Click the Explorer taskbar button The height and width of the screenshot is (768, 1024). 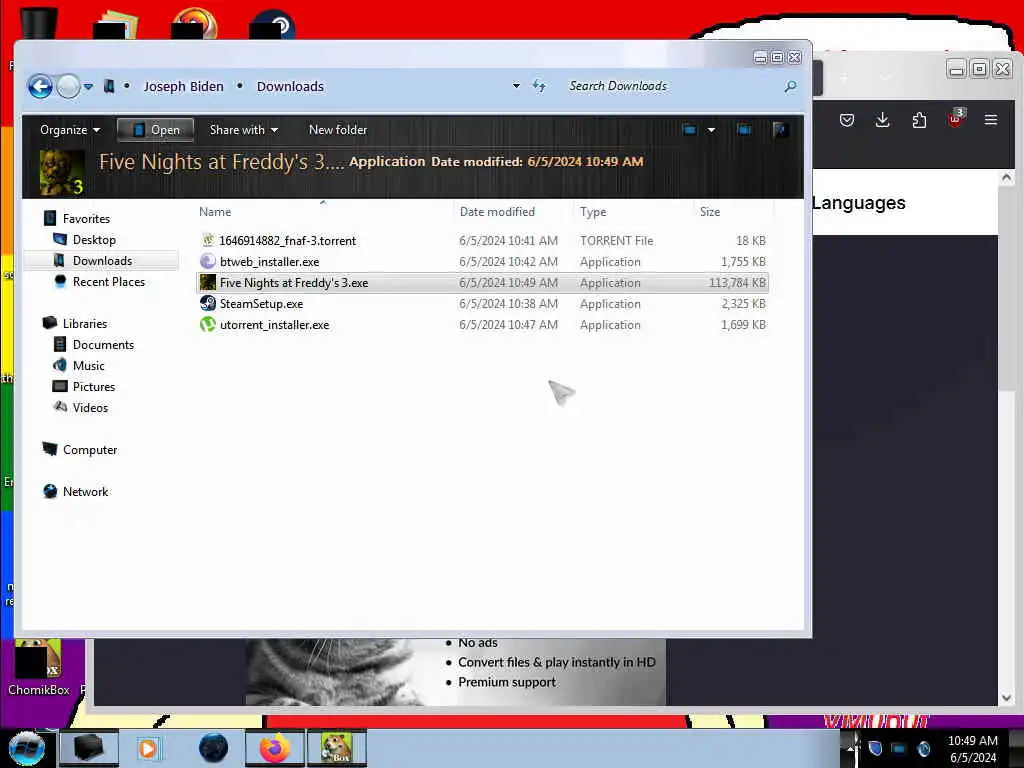point(89,748)
